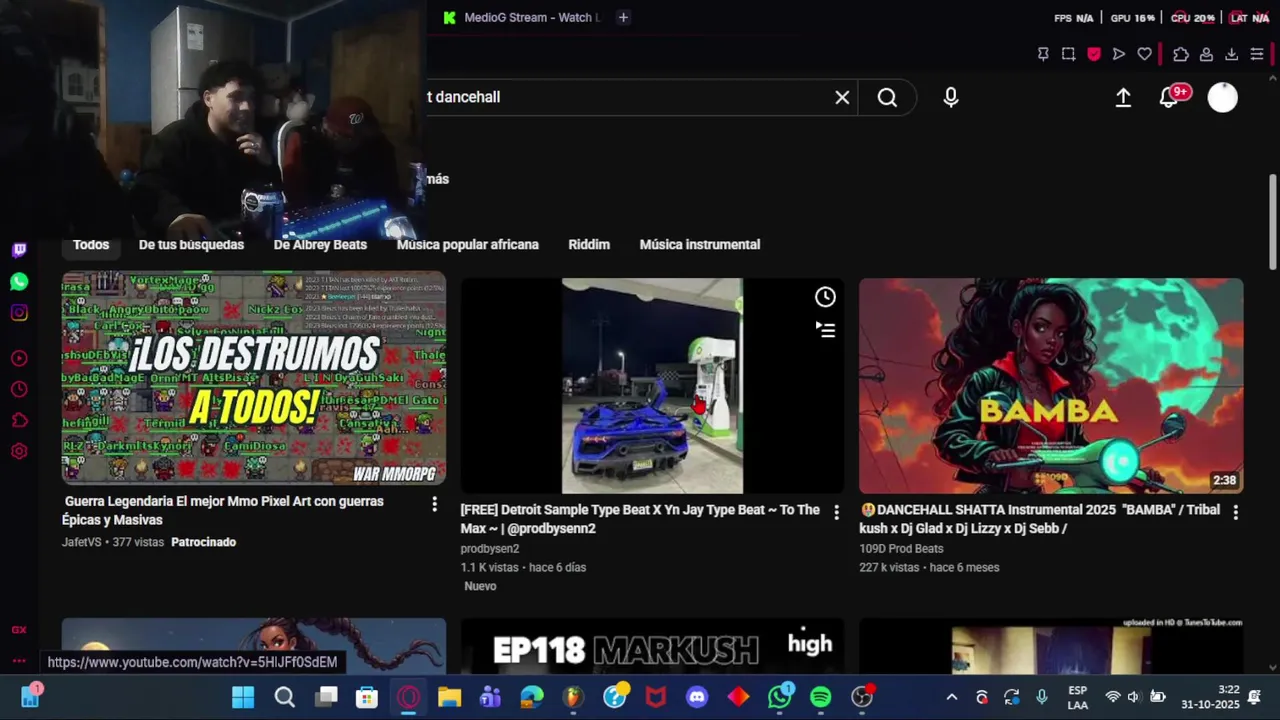Open options menu for Guerra Legendaria ad
Image resolution: width=1280 pixels, height=720 pixels.
point(434,504)
